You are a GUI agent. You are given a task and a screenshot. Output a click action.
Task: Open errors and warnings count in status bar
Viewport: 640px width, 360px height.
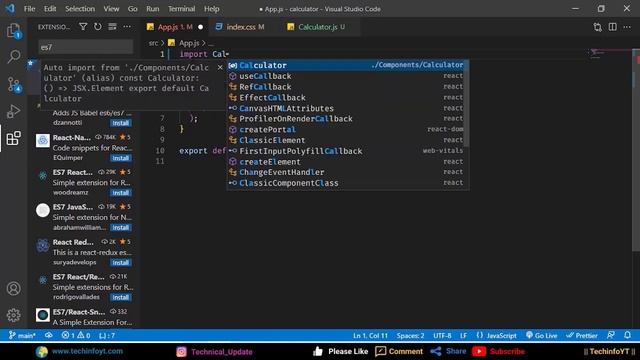click(76, 336)
